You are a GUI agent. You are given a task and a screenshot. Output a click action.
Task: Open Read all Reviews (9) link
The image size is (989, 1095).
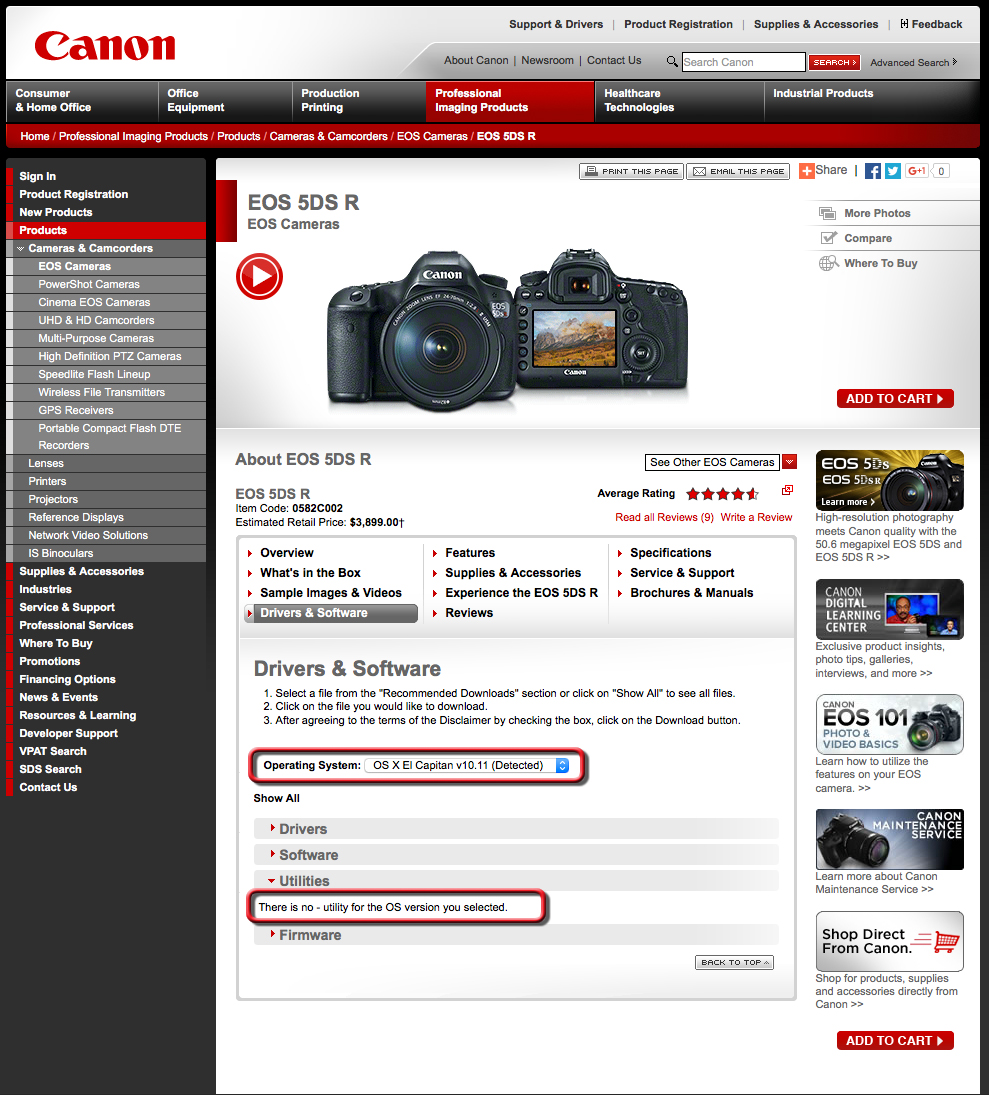coord(664,517)
